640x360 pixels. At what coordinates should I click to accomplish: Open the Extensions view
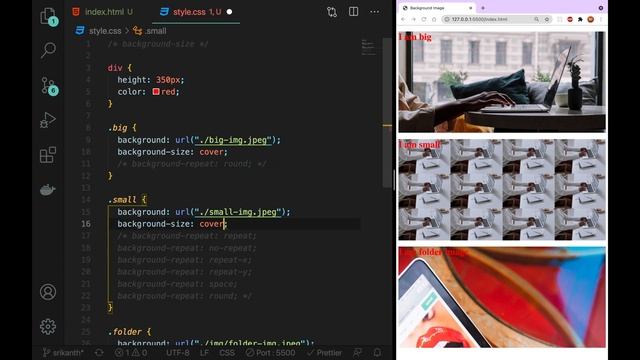pyautogui.click(x=48, y=155)
